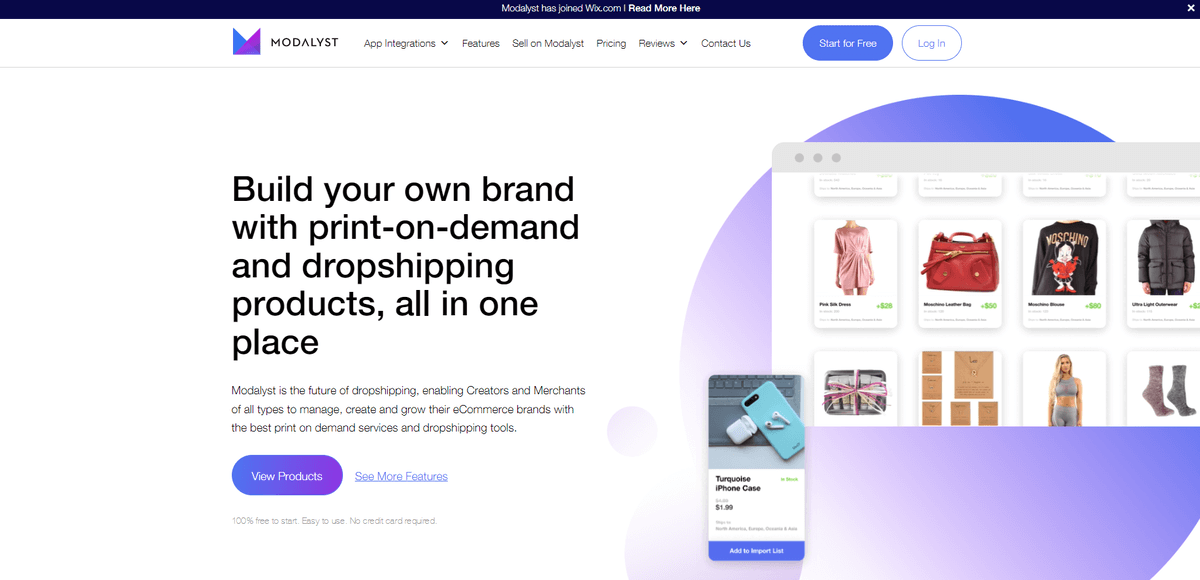Click Add to Import List button
Image resolution: width=1200 pixels, height=580 pixels.
756,551
